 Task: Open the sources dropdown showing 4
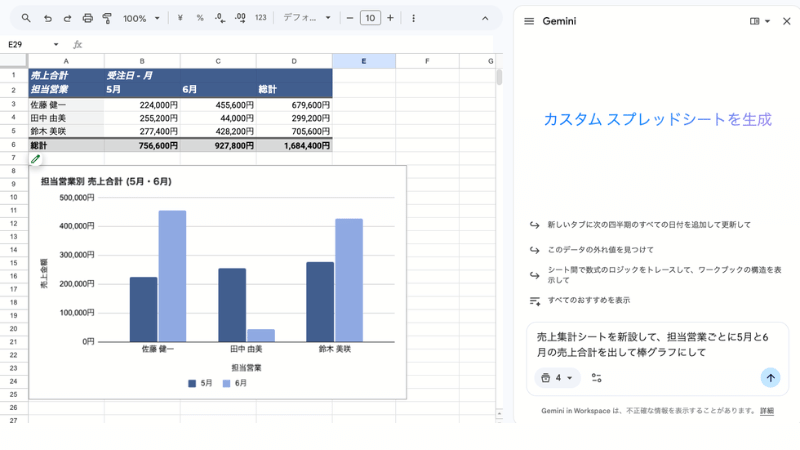point(557,378)
